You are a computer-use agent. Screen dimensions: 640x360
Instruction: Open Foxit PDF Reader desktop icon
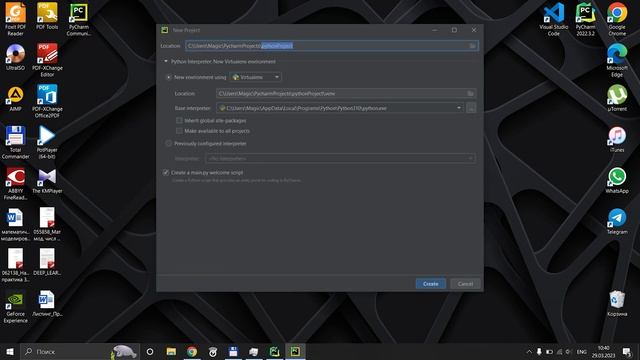pos(16,19)
